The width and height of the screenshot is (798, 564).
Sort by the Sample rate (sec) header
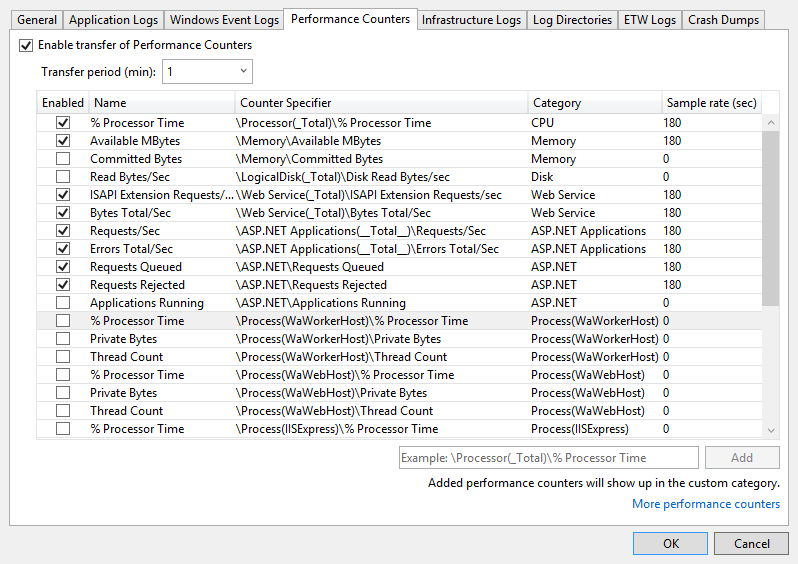click(711, 103)
